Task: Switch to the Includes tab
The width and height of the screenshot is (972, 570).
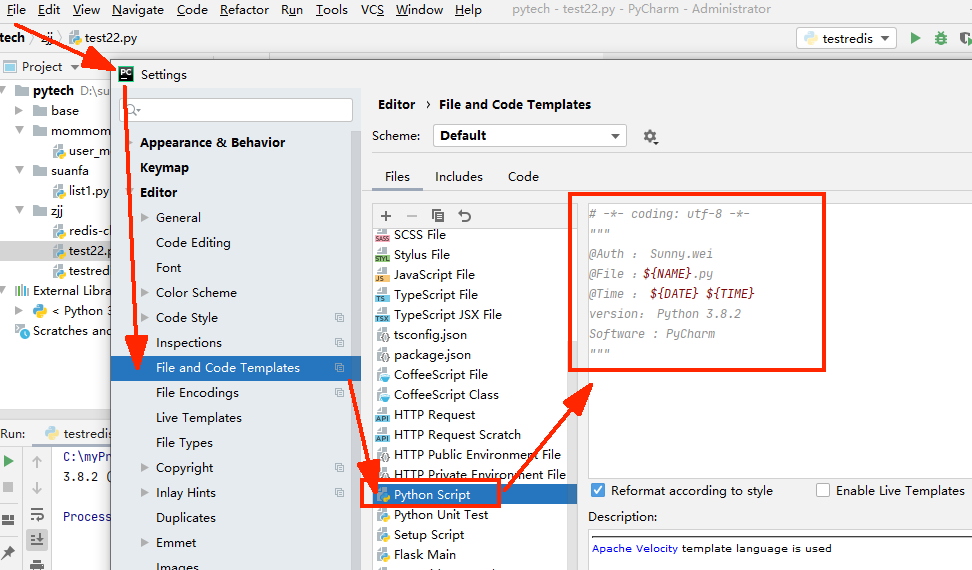Action: (459, 177)
